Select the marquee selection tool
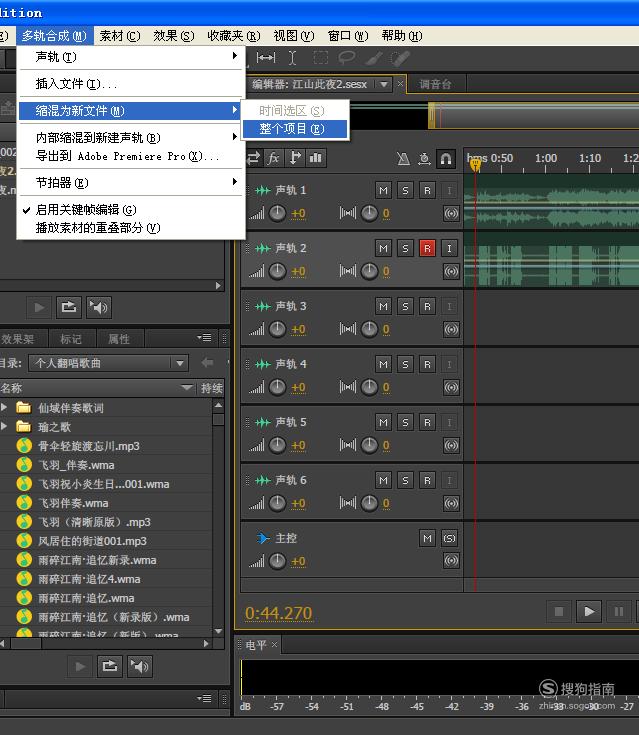 pyautogui.click(x=321, y=58)
